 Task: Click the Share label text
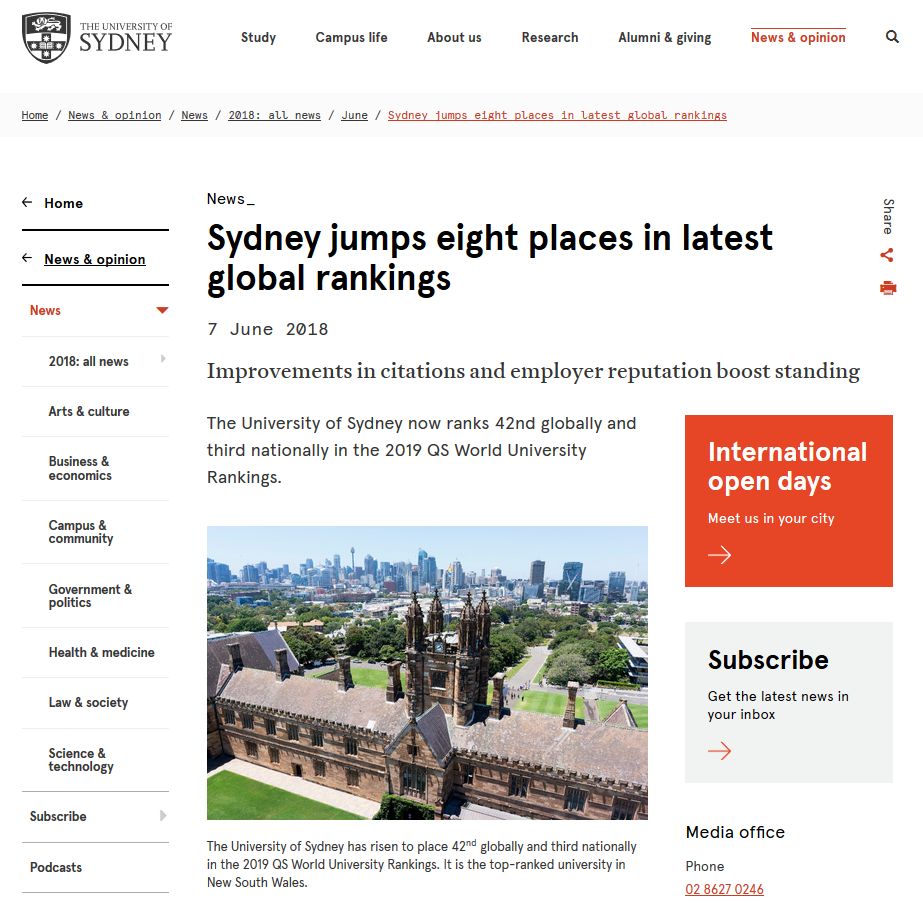tap(888, 216)
